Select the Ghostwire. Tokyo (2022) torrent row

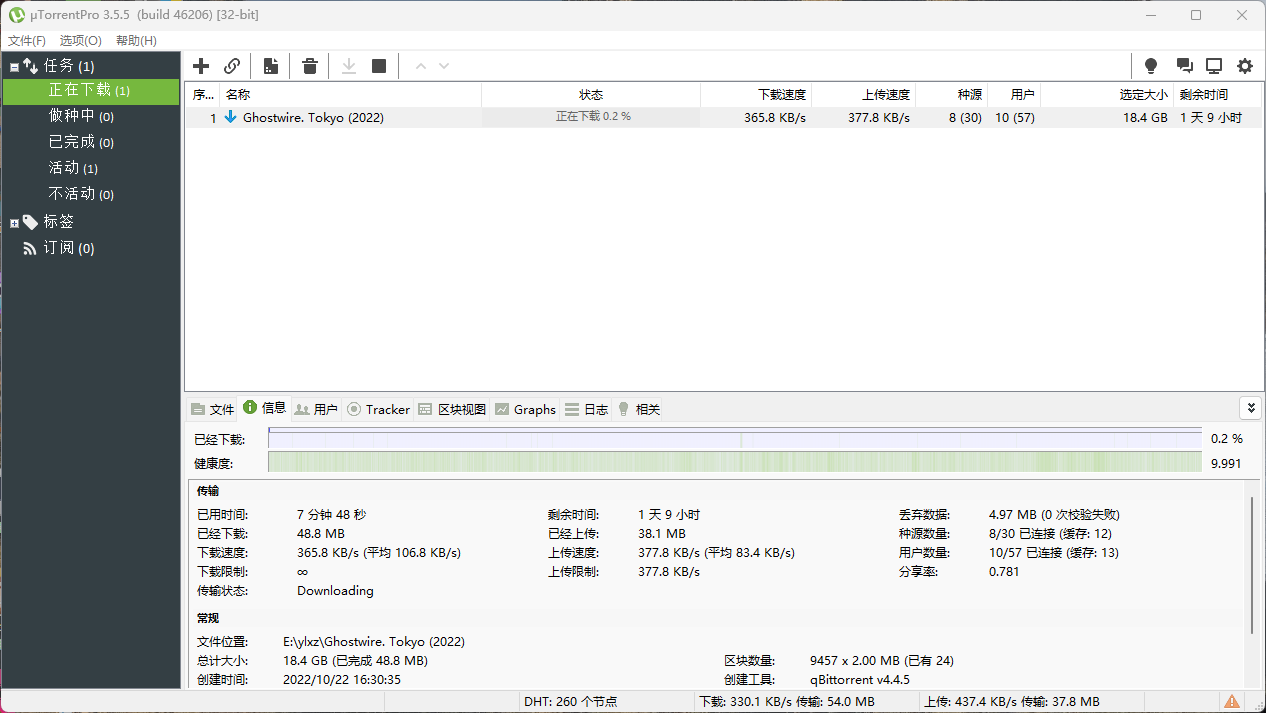[x=313, y=117]
